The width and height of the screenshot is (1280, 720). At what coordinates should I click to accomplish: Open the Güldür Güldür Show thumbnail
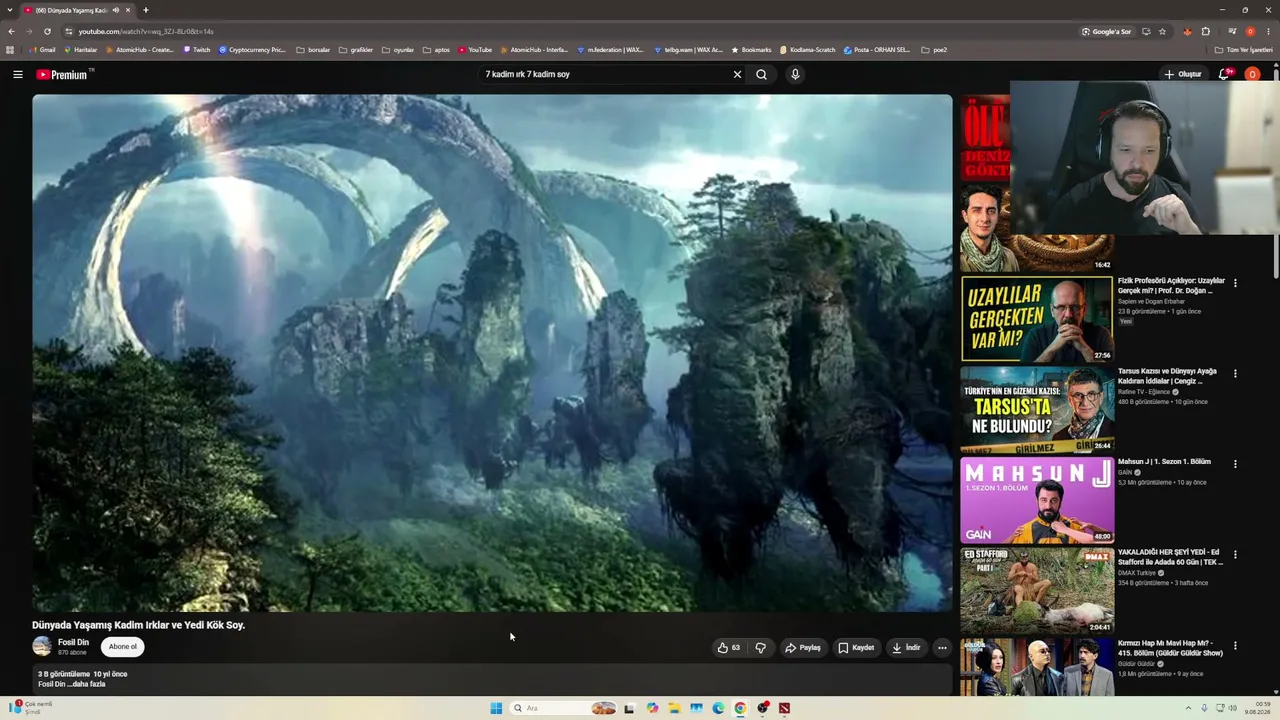tap(1037, 667)
